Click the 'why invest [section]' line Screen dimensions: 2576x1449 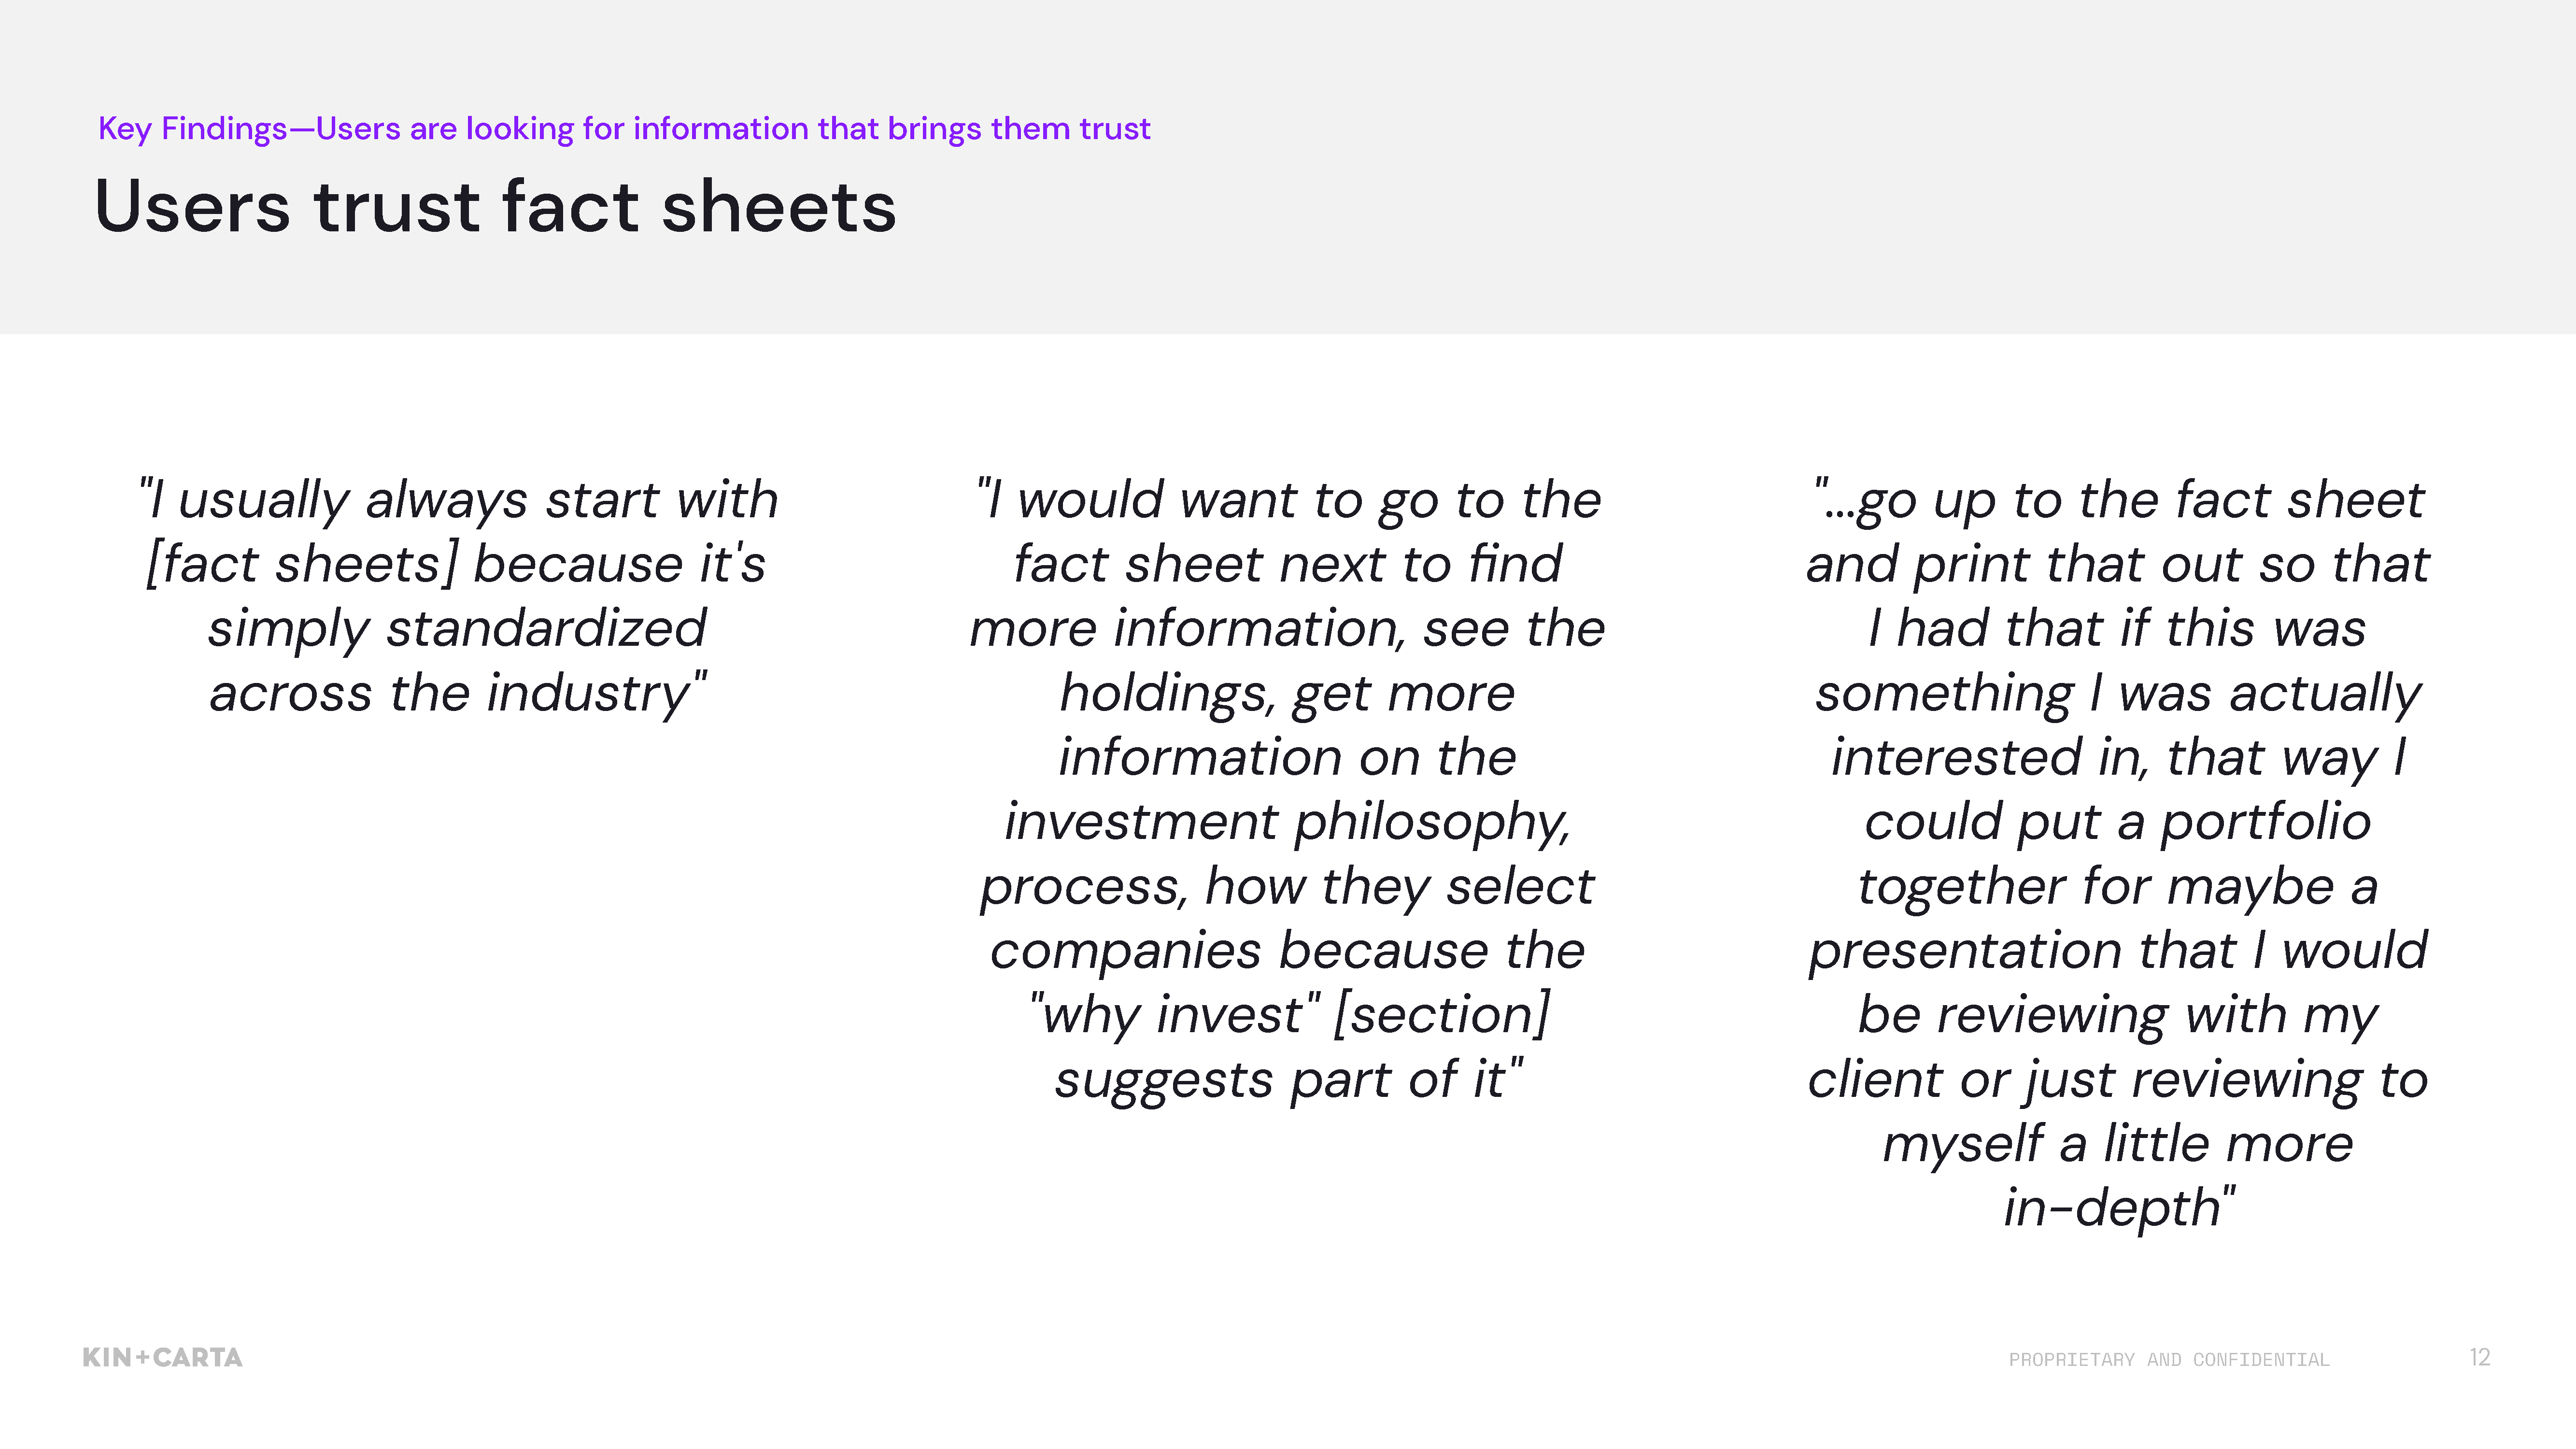(1289, 1015)
